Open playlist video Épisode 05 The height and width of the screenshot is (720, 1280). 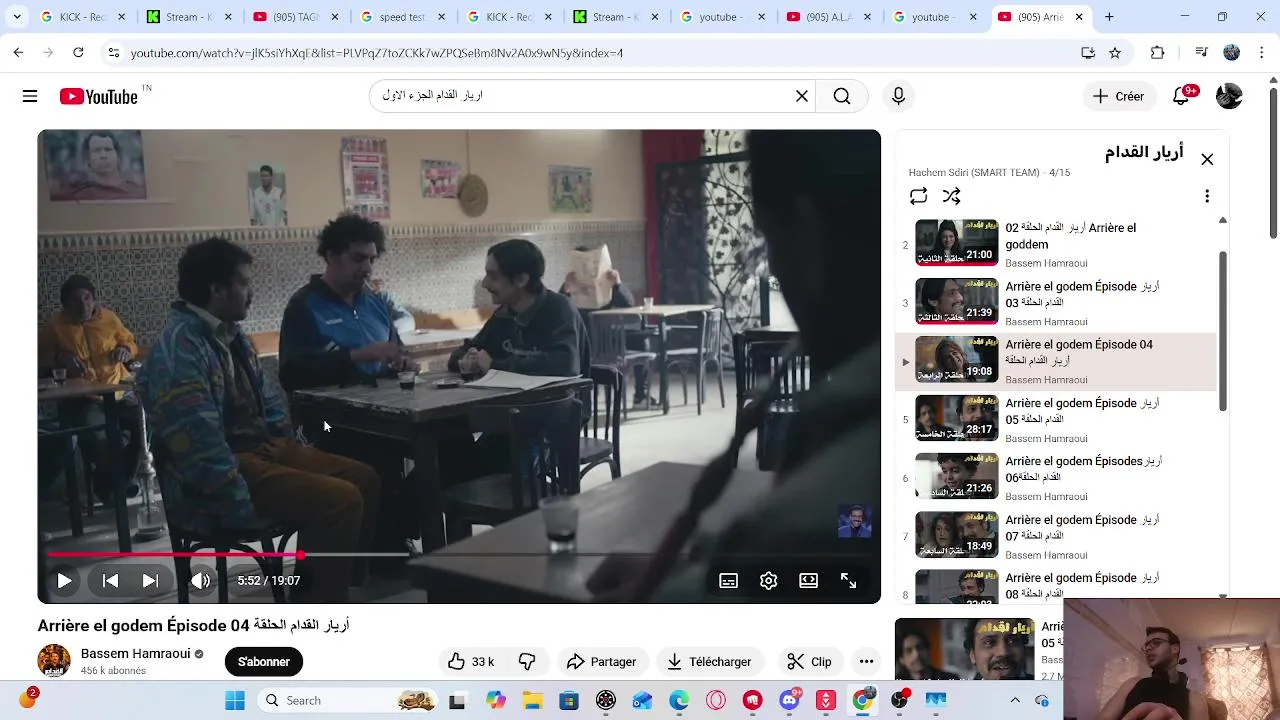pos(1056,420)
